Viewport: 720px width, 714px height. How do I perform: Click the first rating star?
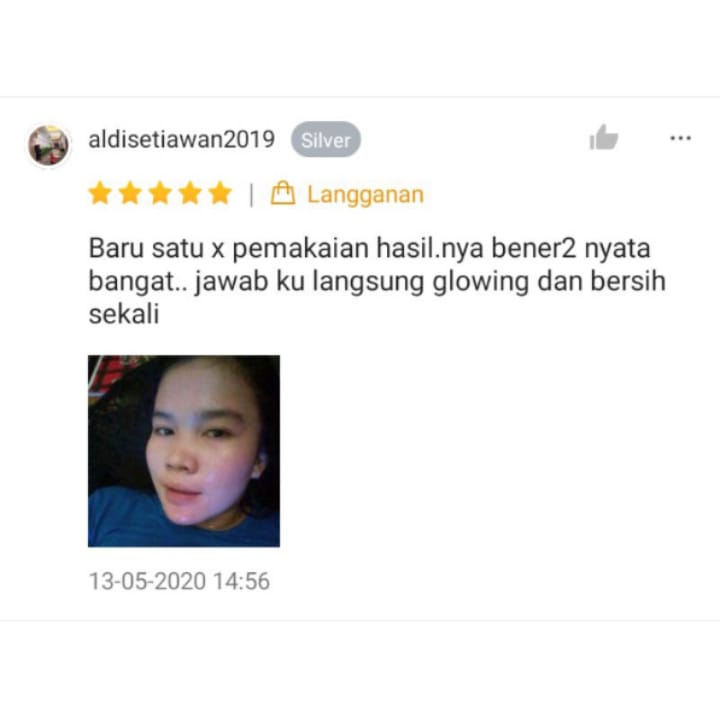tap(100, 193)
